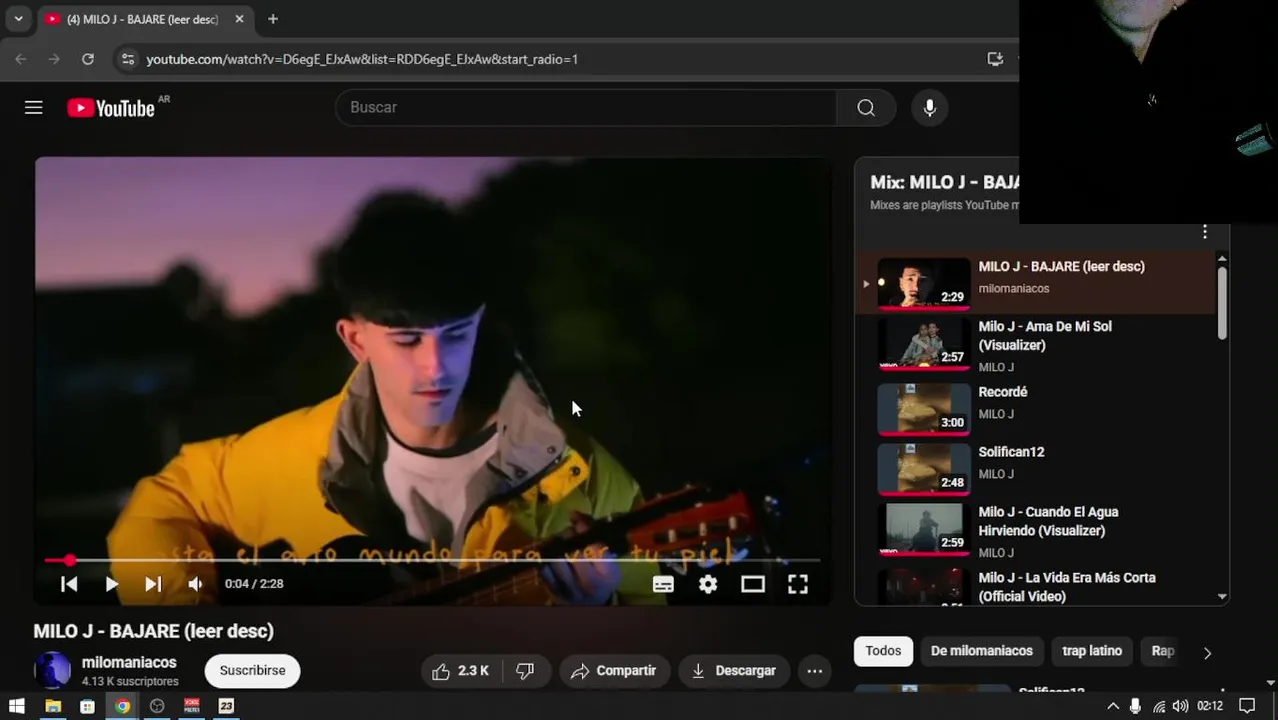Click the search magnifier button
The height and width of the screenshot is (720, 1278).
[866, 107]
